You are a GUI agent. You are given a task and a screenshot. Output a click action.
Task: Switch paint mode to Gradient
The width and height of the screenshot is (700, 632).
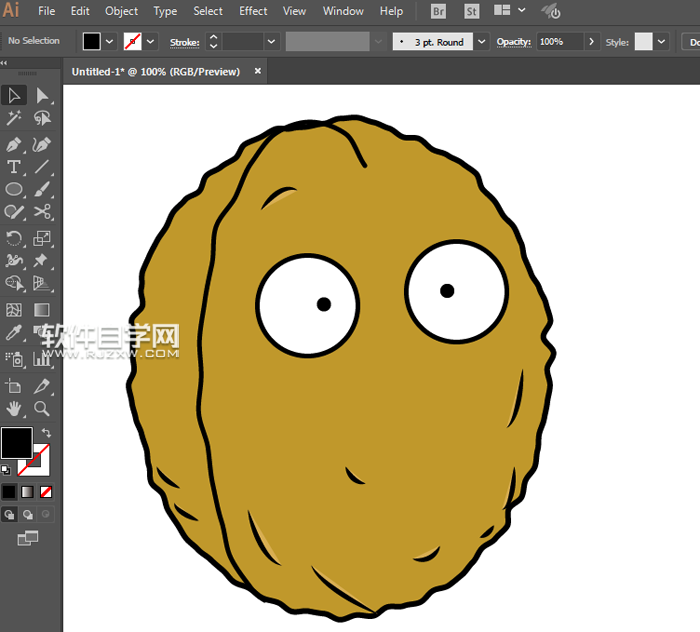(27, 492)
